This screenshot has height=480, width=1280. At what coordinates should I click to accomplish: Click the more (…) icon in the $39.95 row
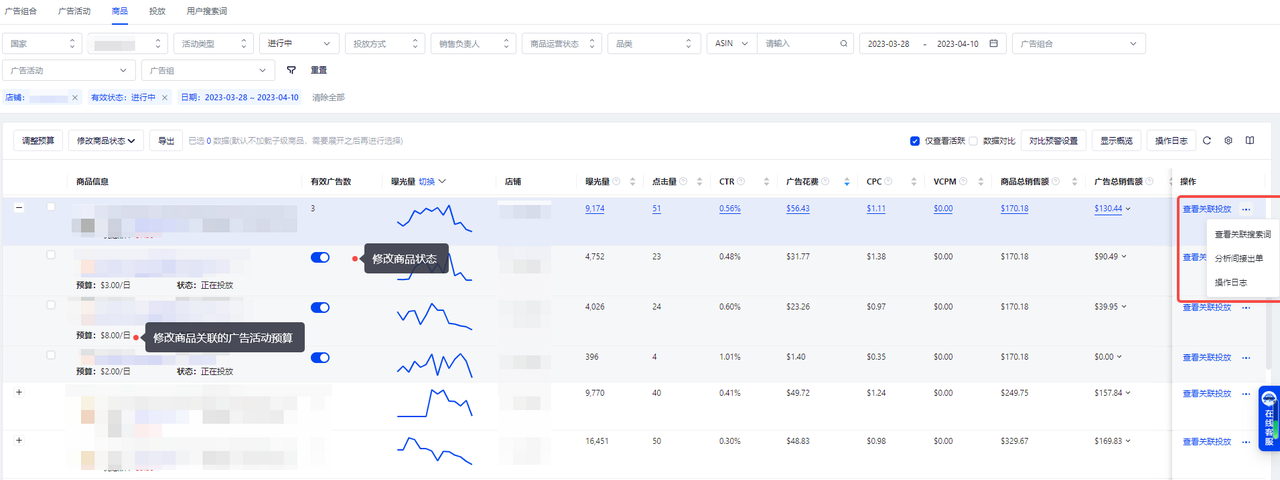(x=1246, y=308)
